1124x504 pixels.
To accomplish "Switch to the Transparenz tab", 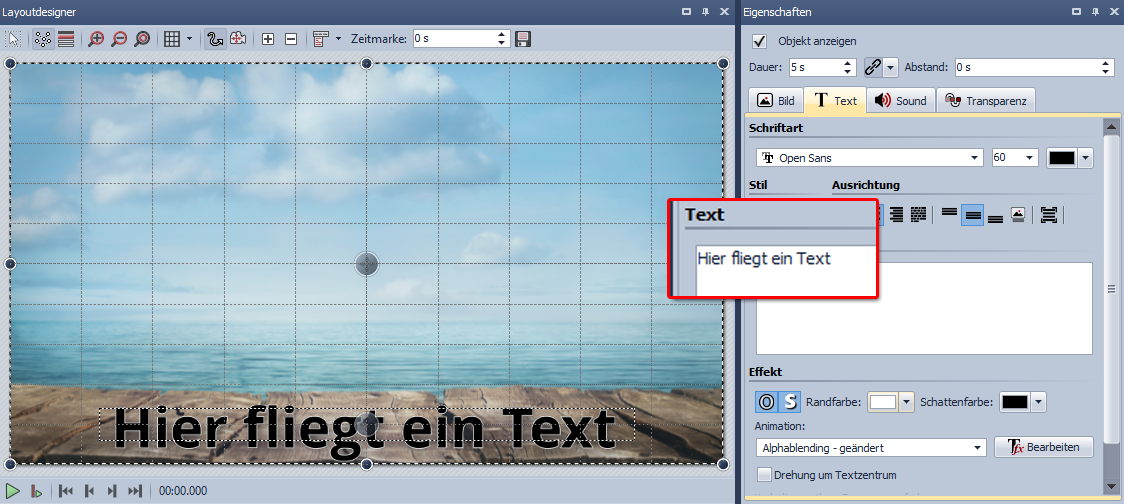I will (986, 101).
